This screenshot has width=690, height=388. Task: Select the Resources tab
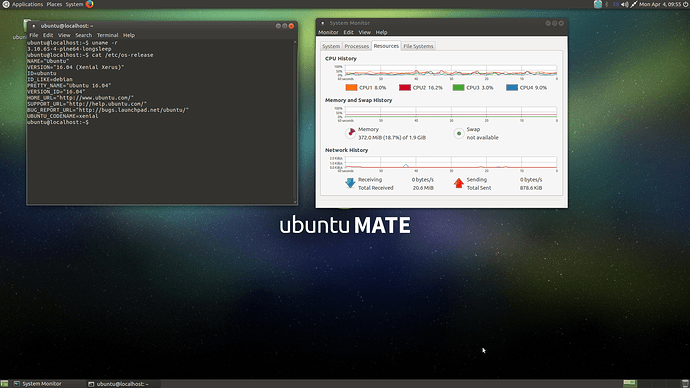click(386, 46)
